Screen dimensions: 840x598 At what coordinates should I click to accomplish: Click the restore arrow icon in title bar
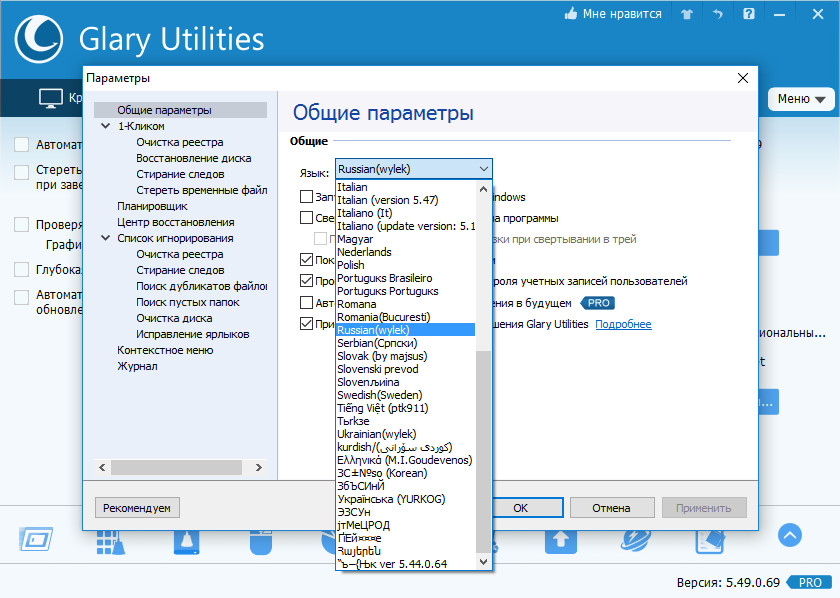click(x=718, y=14)
